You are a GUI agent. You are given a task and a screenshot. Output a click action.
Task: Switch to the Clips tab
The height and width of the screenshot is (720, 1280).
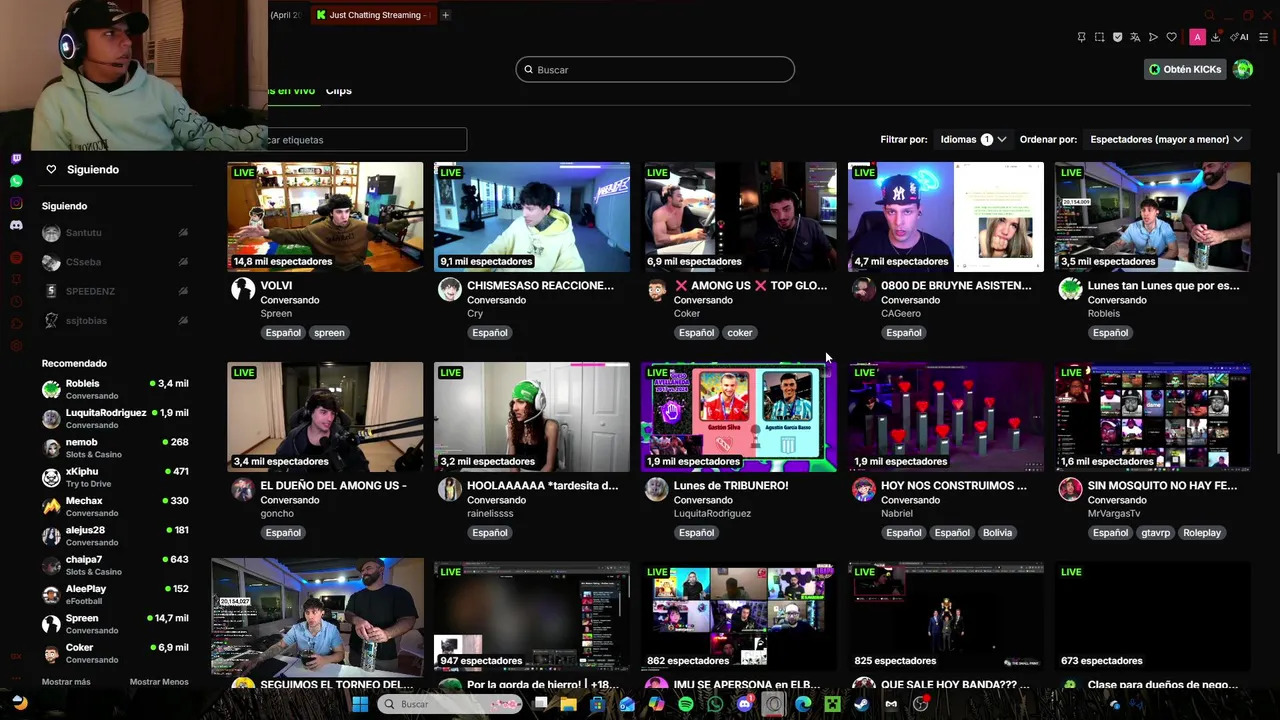pos(338,90)
